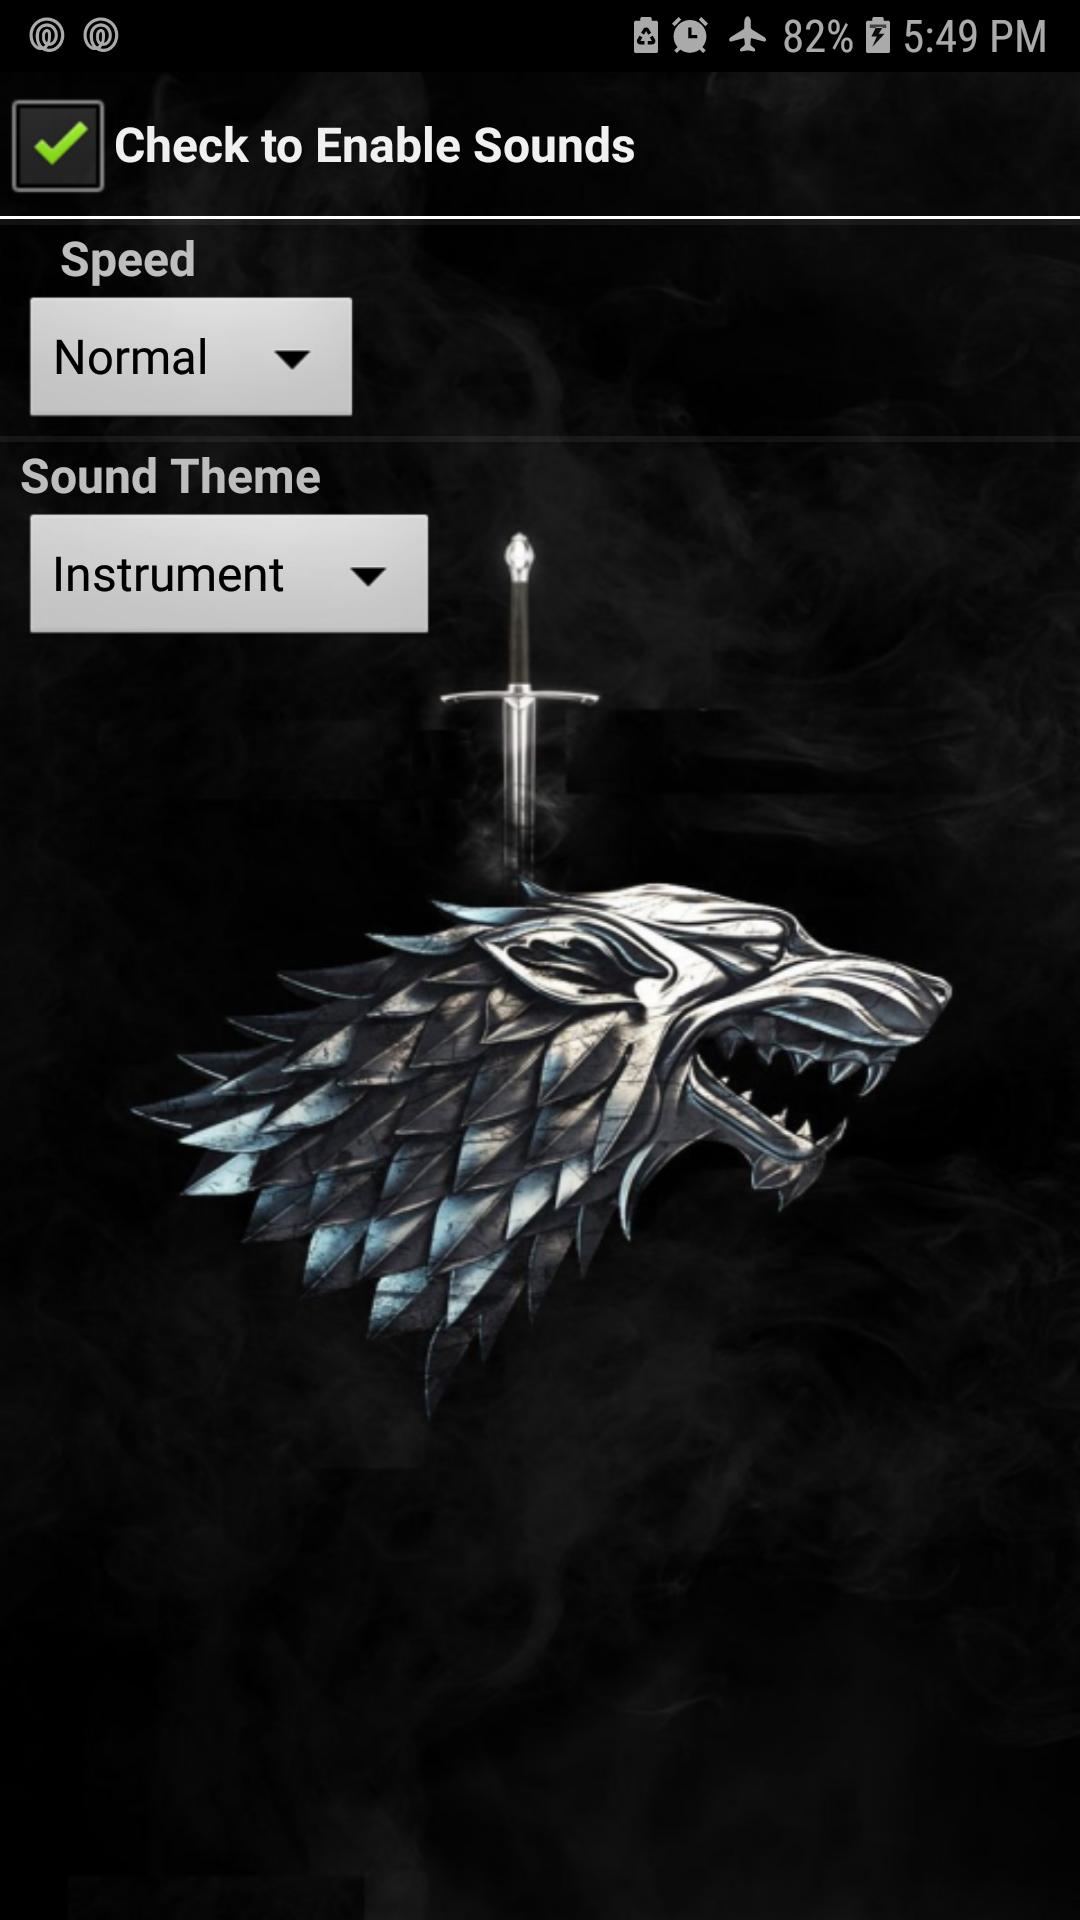Tap the charging battery icon

[878, 35]
